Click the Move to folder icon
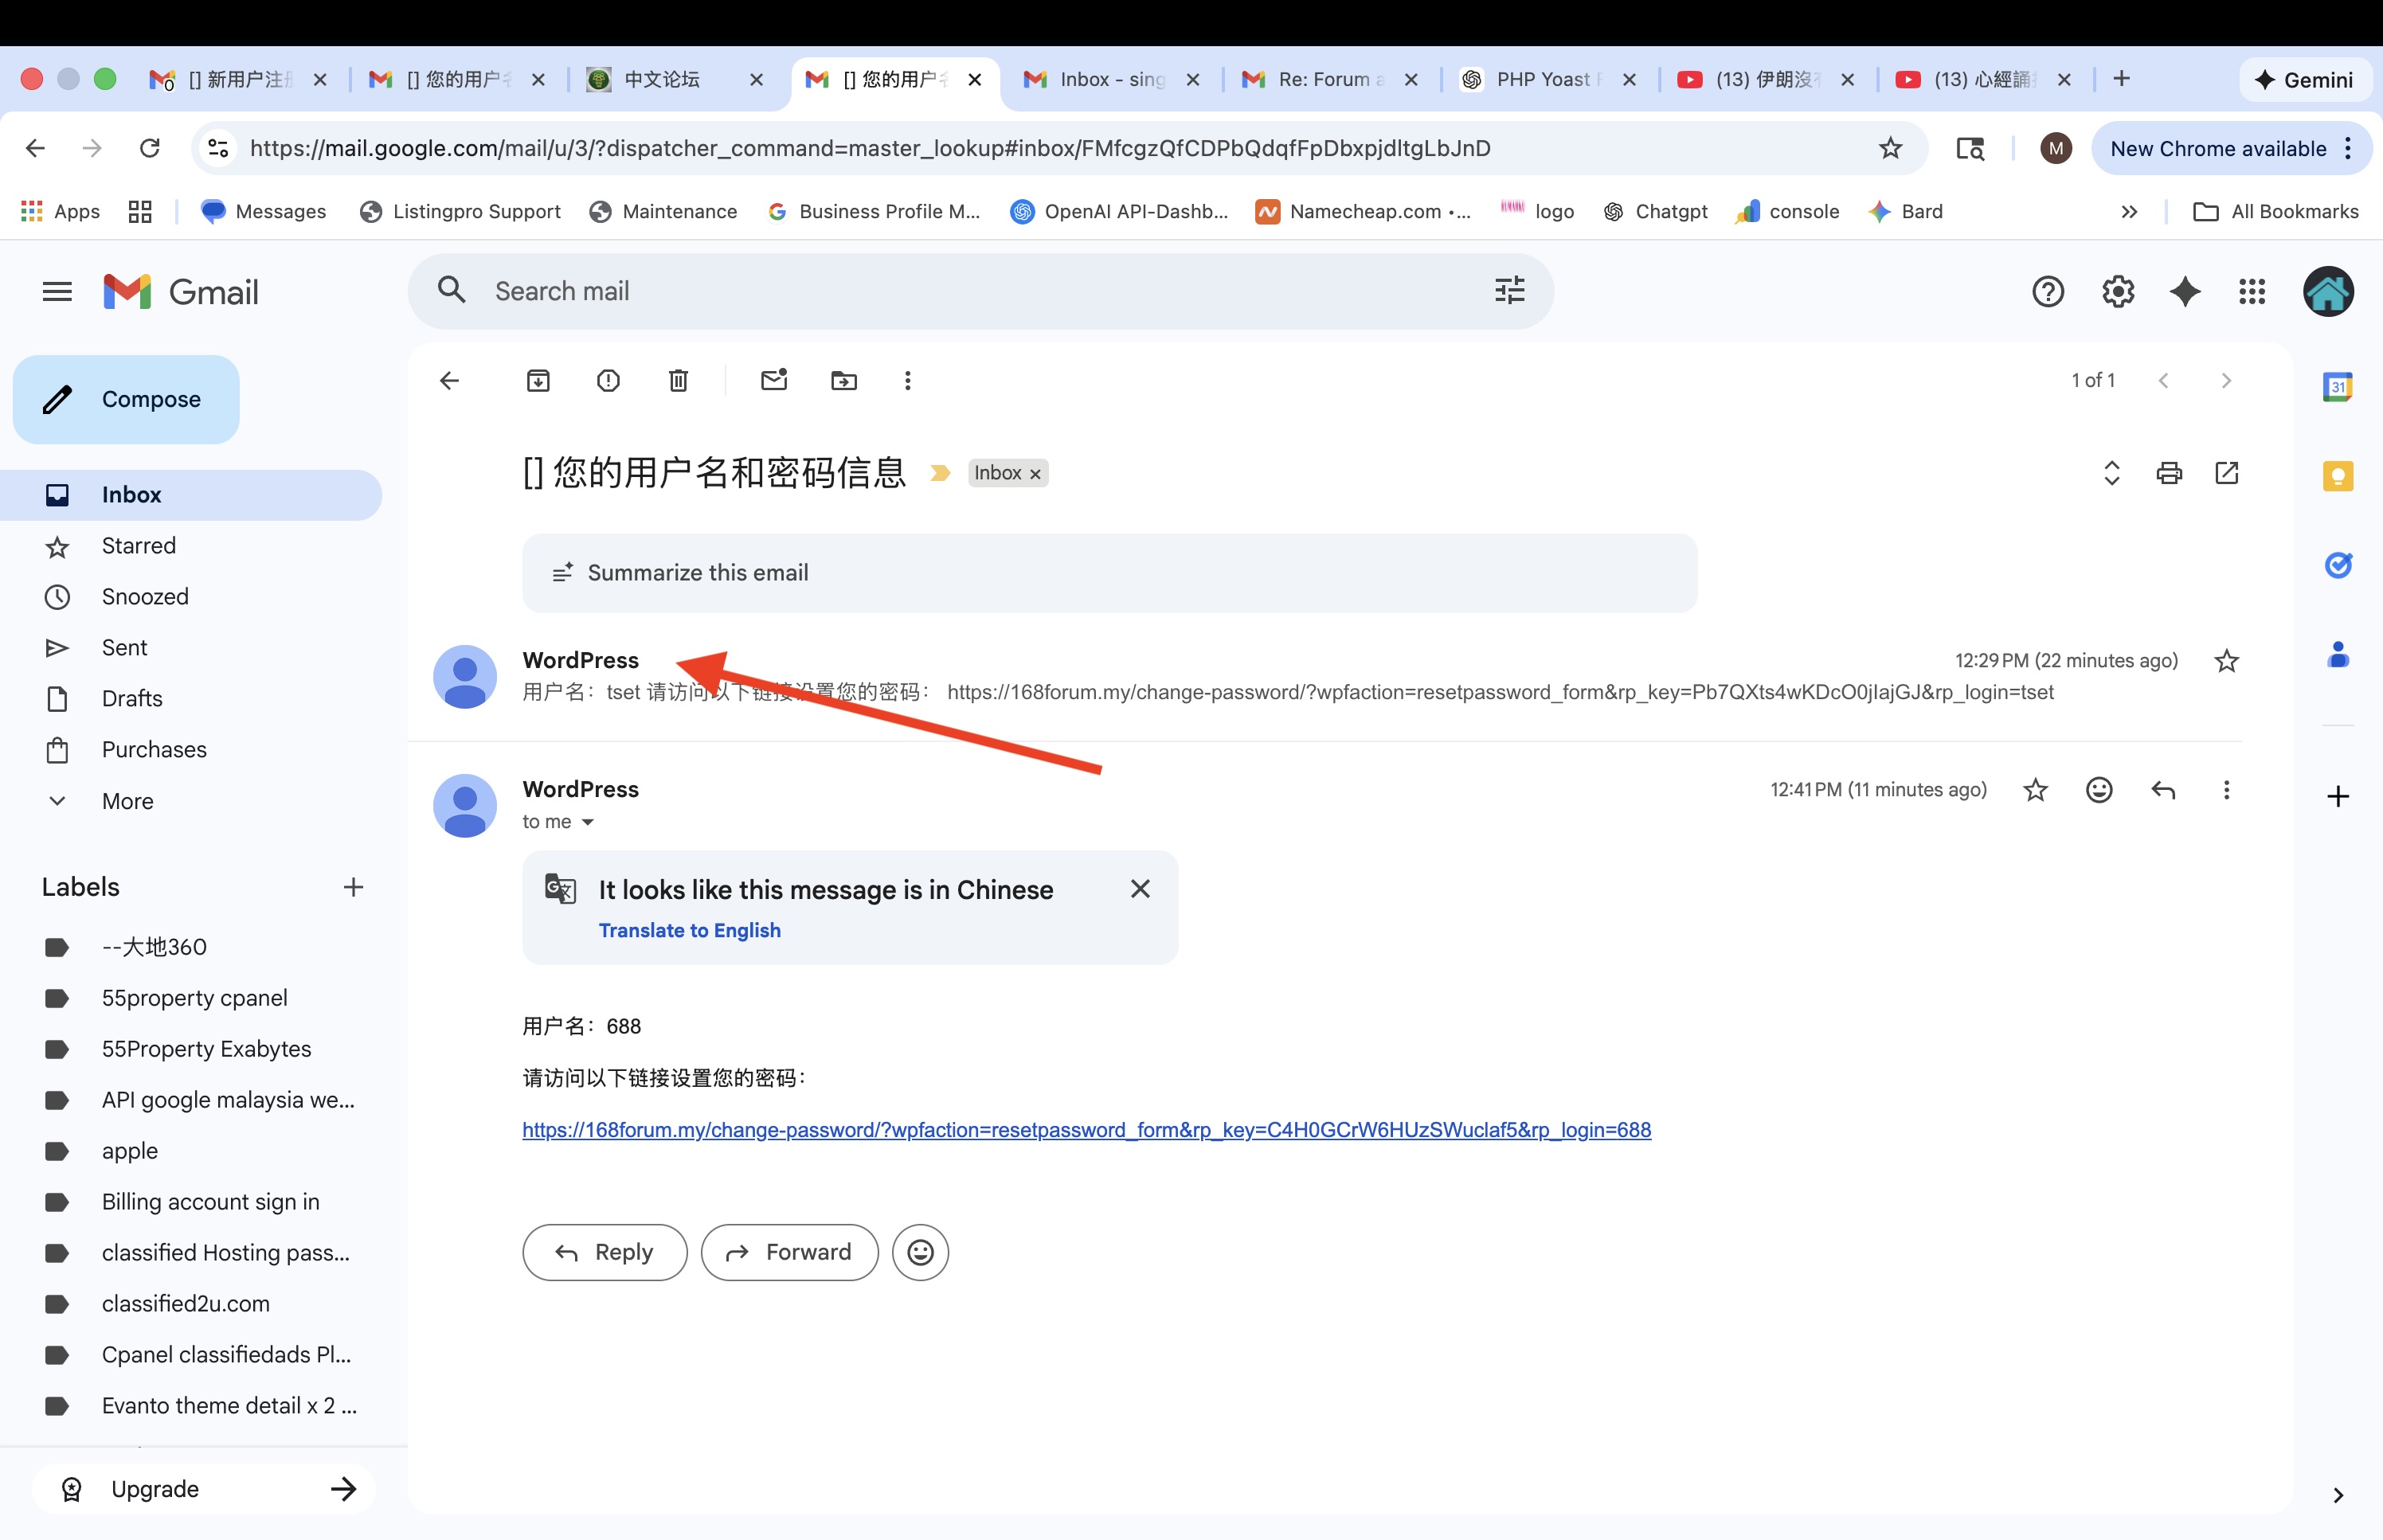 [844, 380]
